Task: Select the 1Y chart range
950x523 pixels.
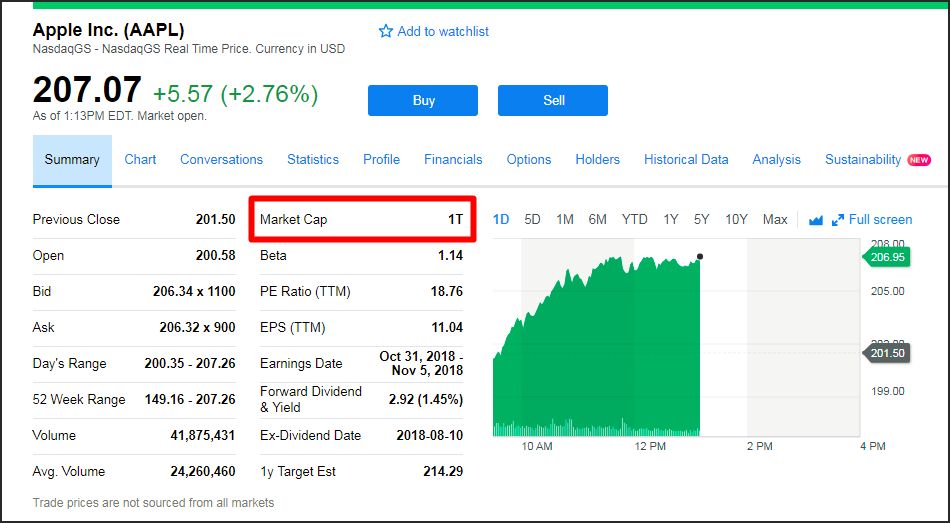Action: (x=670, y=219)
